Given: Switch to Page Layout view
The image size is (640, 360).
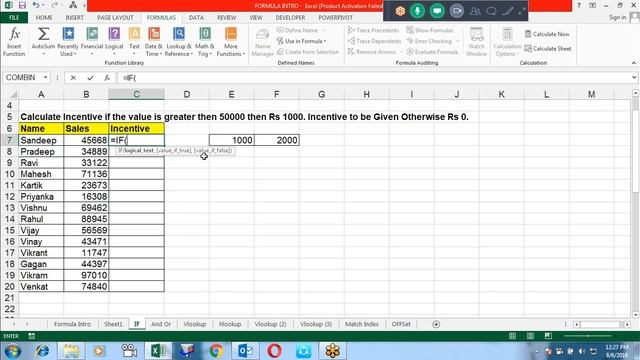Looking at the screenshot, I should [530, 336].
